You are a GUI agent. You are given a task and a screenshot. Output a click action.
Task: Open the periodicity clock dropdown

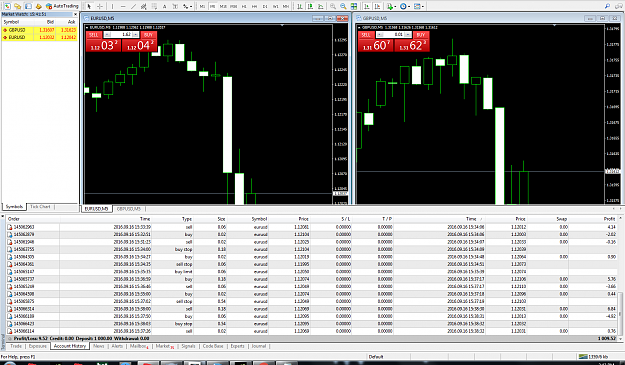pos(405,6)
